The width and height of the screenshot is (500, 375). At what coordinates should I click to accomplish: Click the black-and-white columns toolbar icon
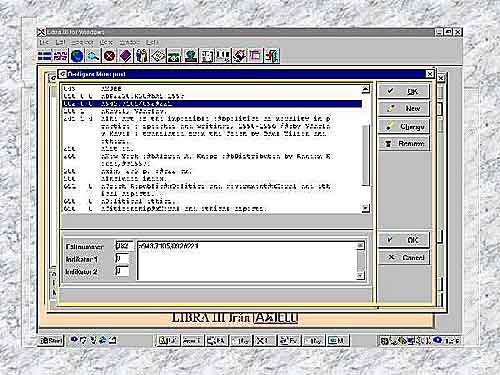pos(223,56)
